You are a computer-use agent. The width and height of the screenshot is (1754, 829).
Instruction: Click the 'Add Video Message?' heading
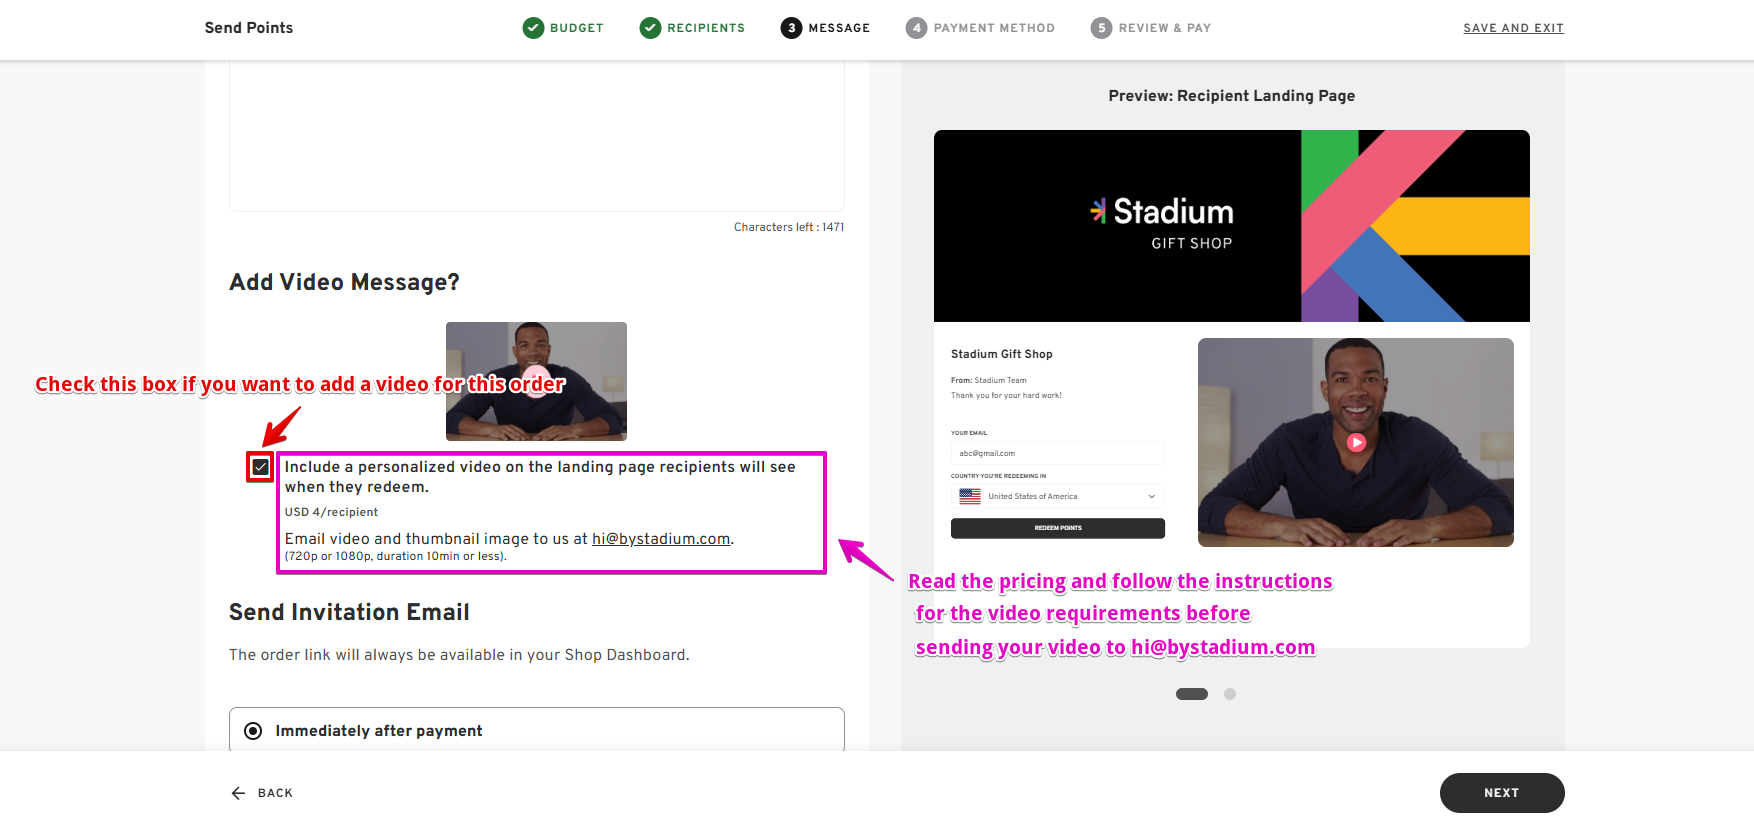[344, 282]
